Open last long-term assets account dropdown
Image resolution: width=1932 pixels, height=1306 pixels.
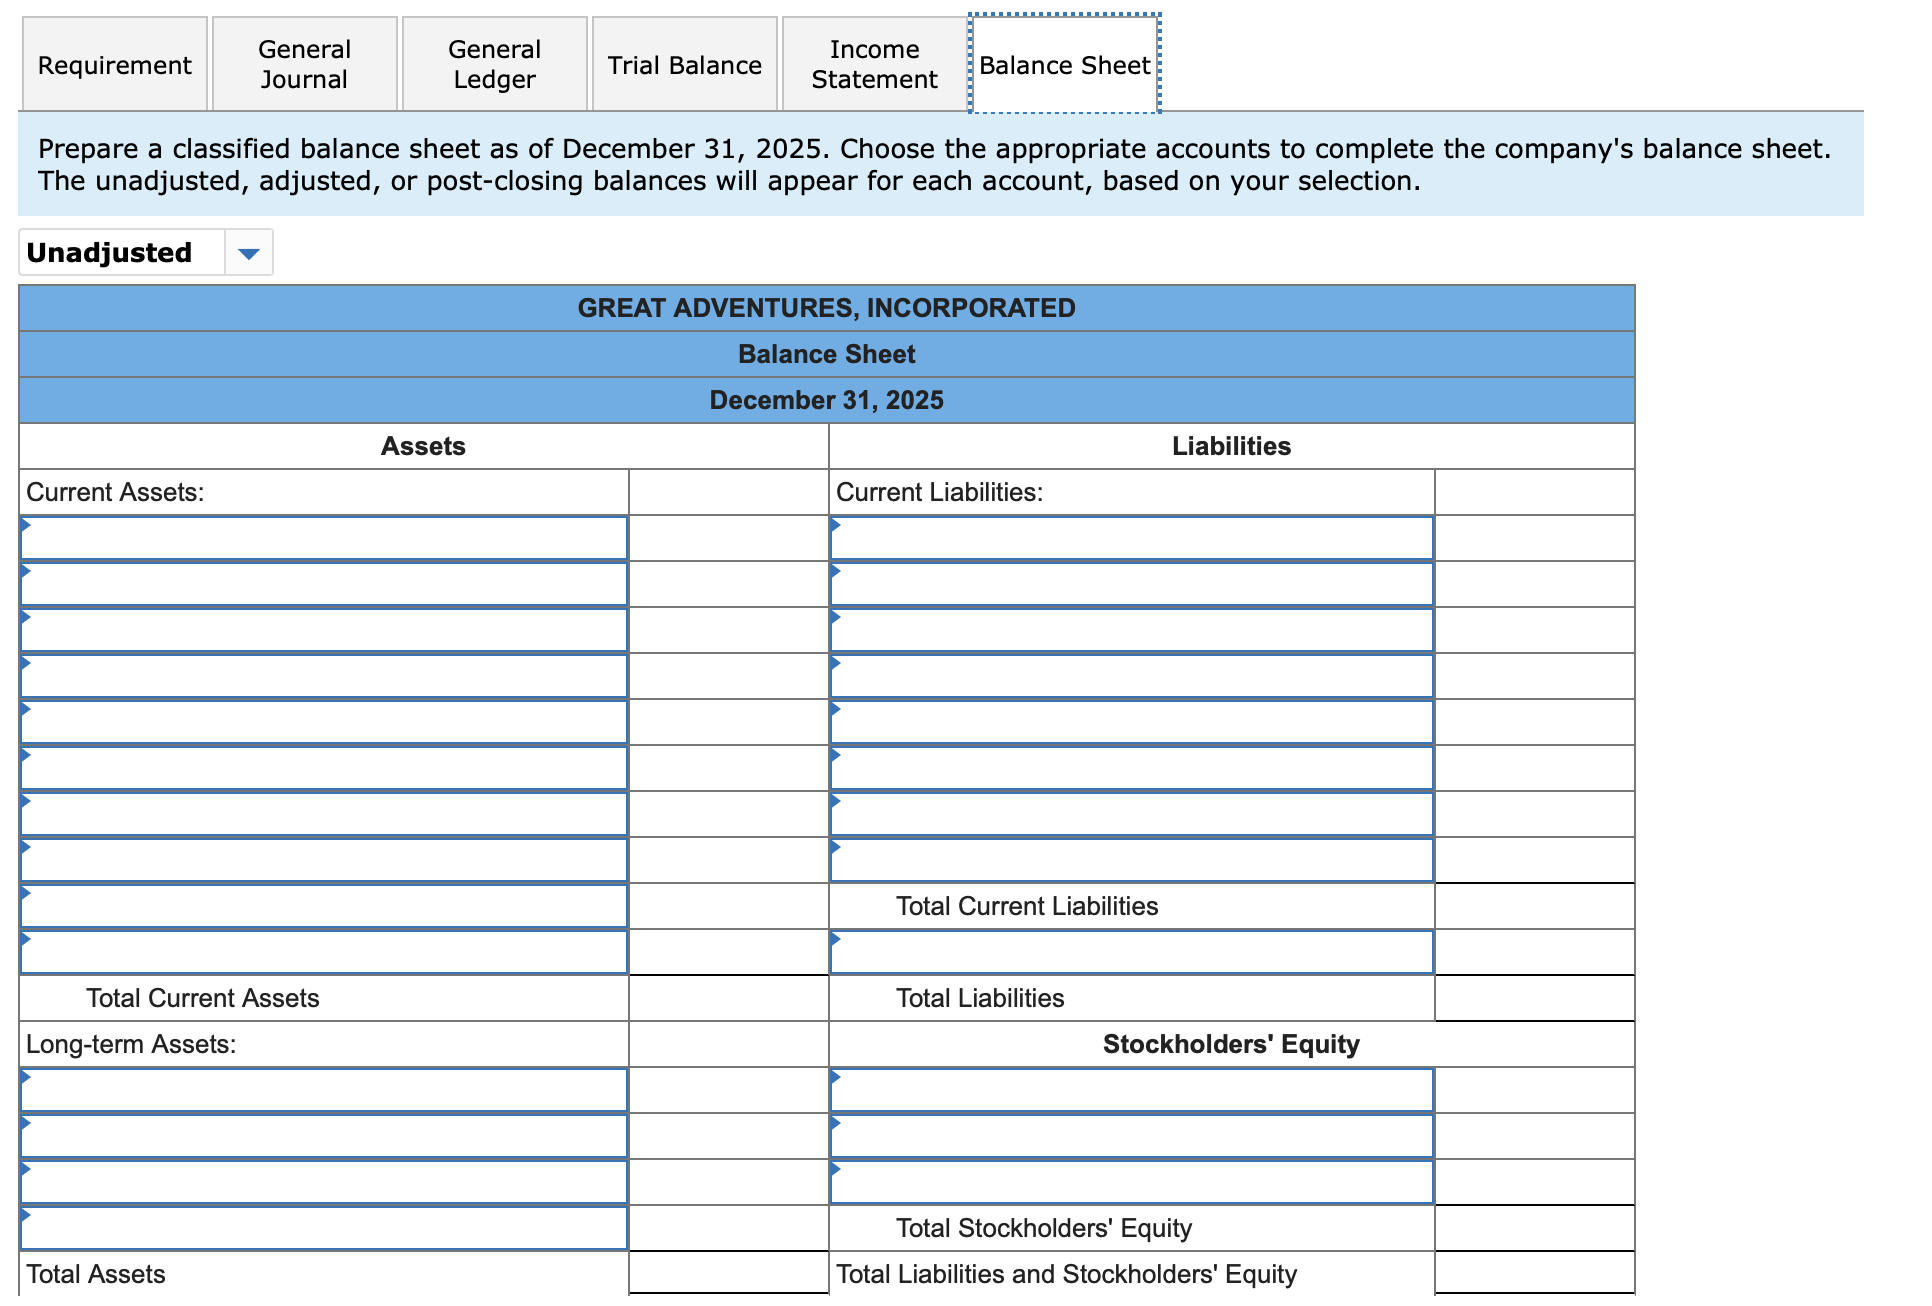tap(323, 1229)
